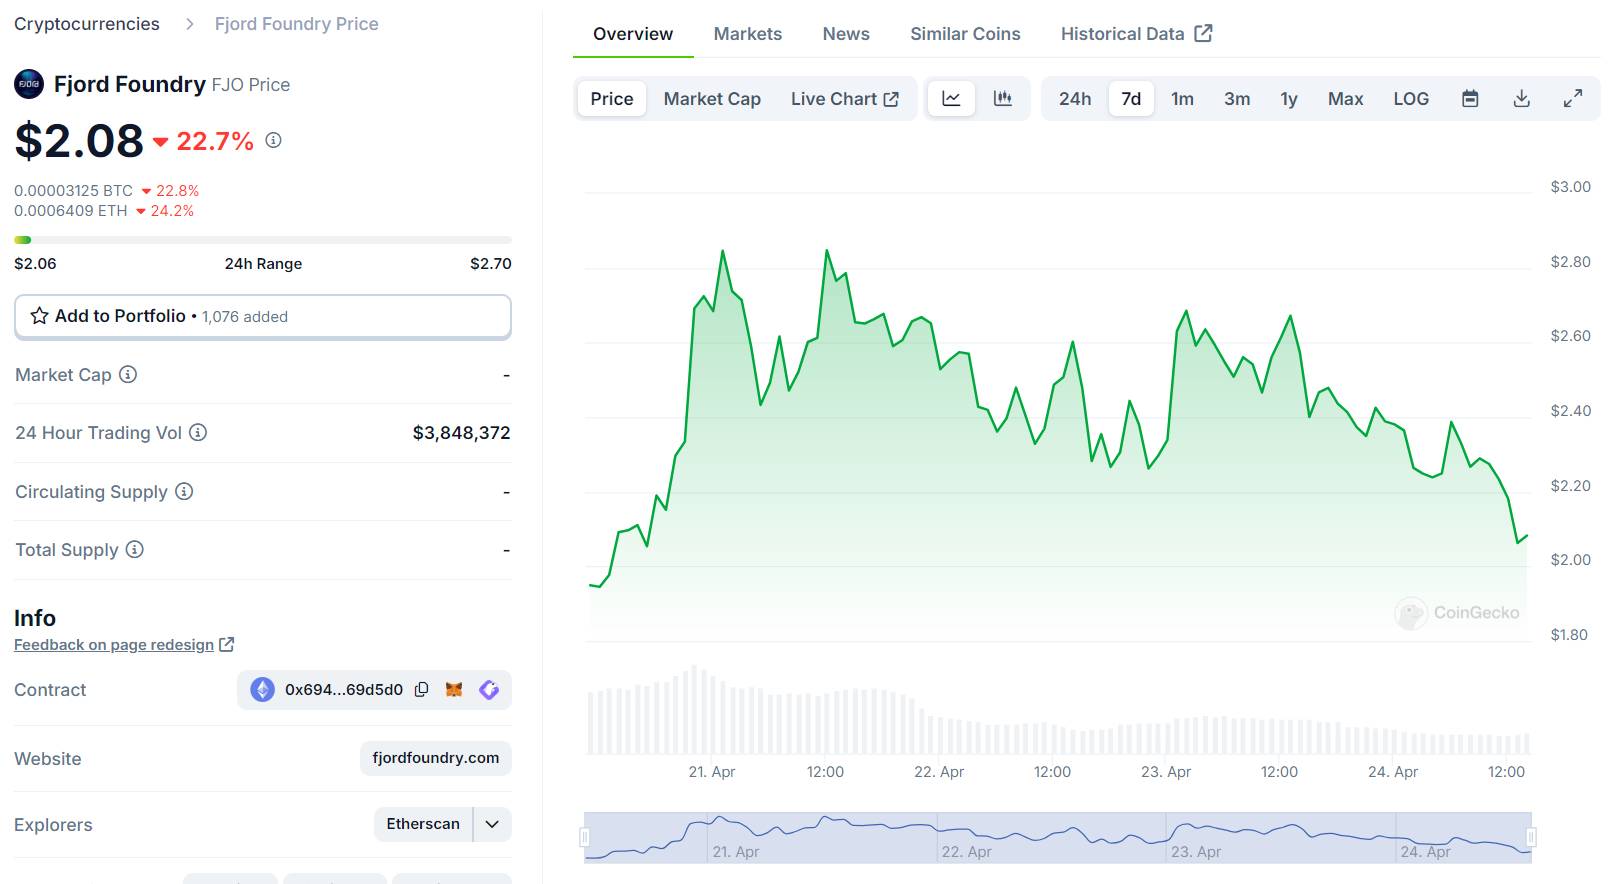This screenshot has width=1620, height=884.
Task: Click the $2.70 range high value
Action: [490, 264]
